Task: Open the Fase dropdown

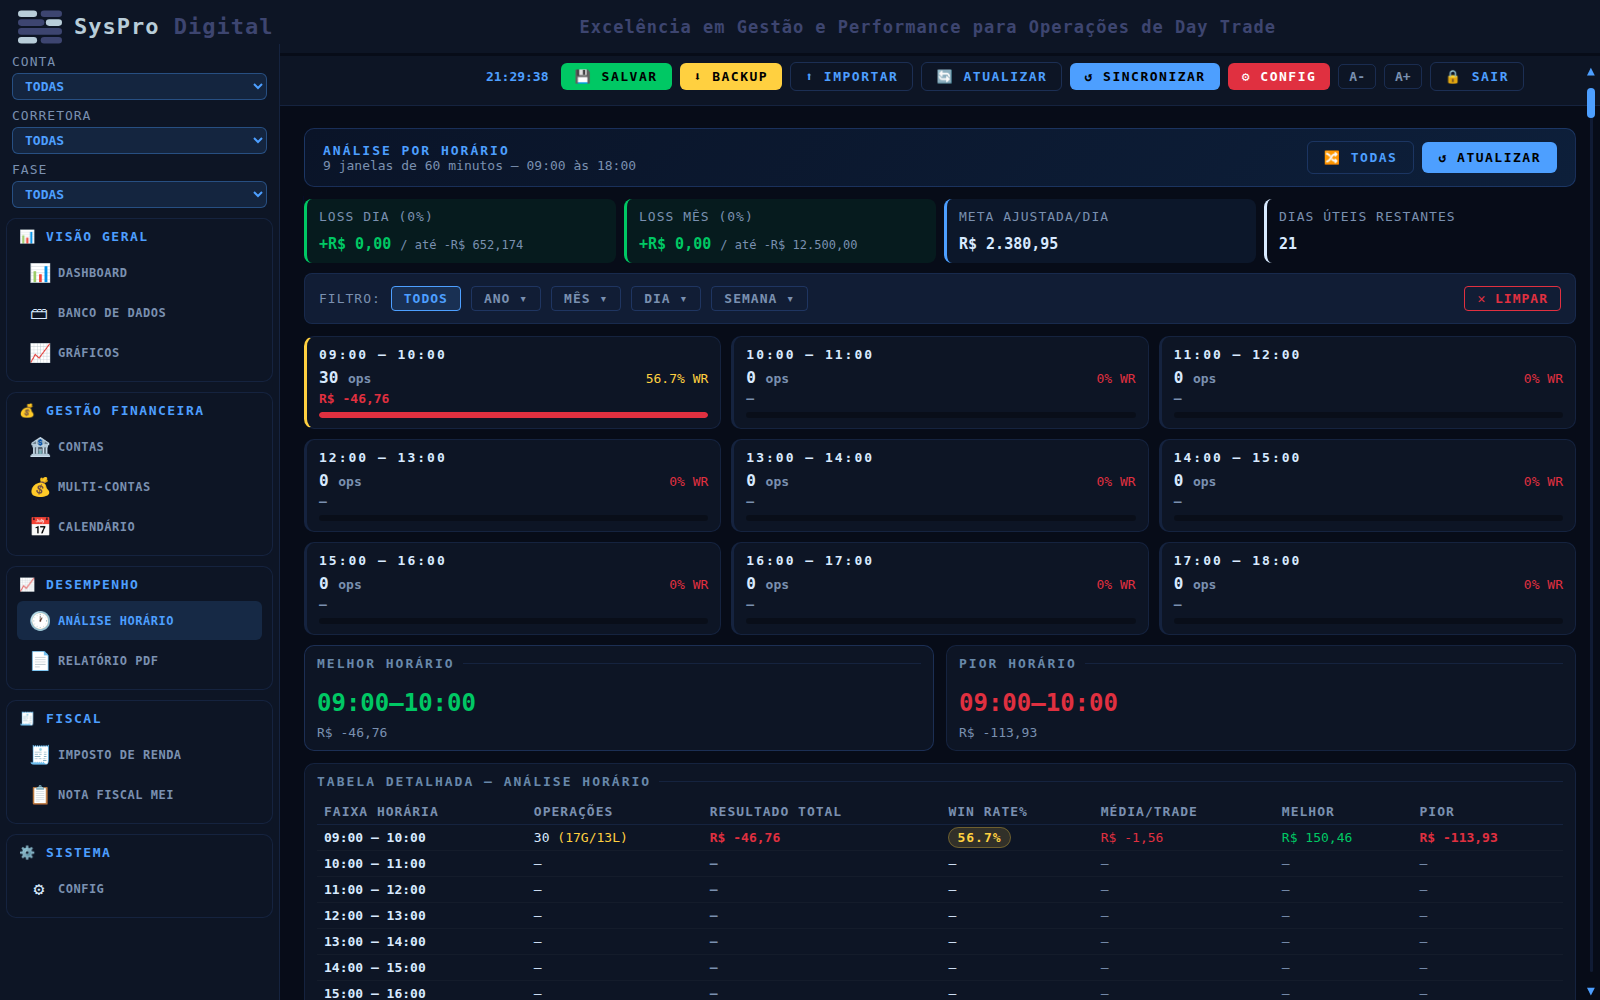Action: pos(139,195)
